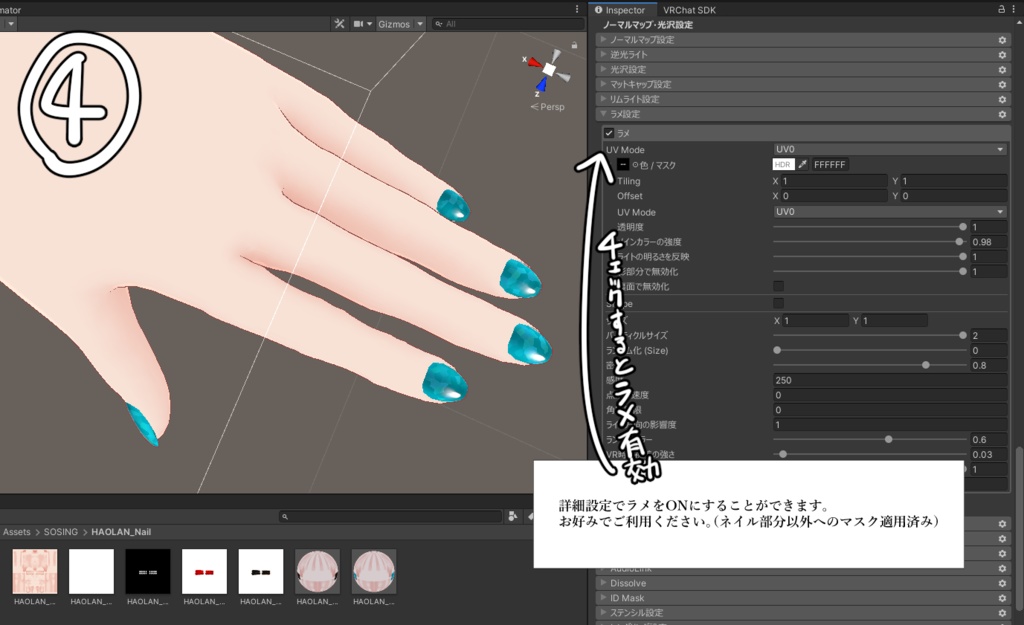The image size is (1024, 625).
Task: Open the Gizmos dropdown in scene toolbar
Action: point(399,23)
